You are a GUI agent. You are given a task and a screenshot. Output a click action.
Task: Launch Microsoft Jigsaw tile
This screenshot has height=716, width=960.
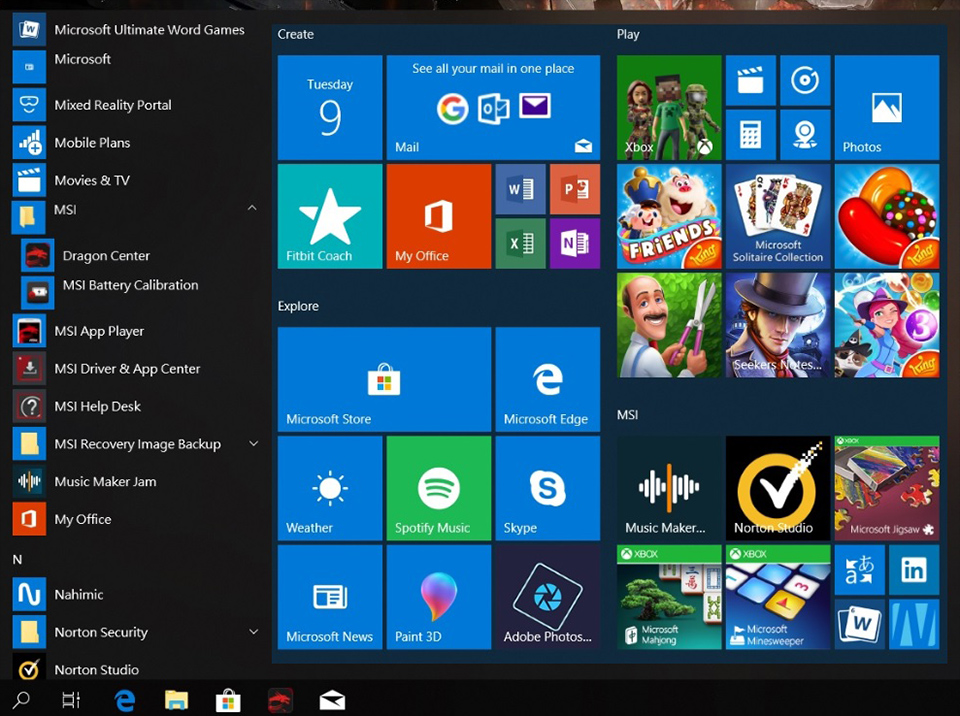(887, 488)
